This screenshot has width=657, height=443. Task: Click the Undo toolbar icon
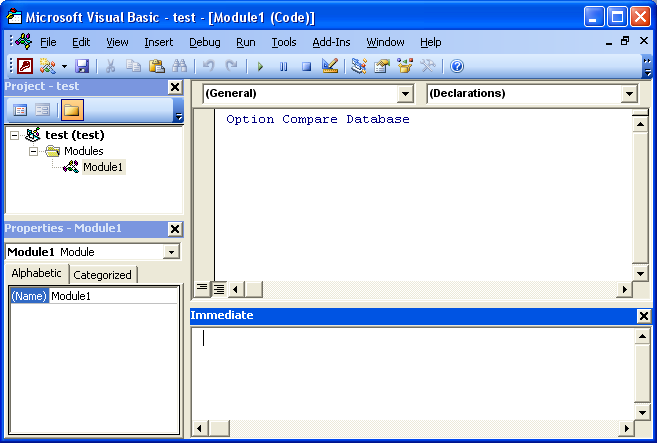click(x=208, y=66)
